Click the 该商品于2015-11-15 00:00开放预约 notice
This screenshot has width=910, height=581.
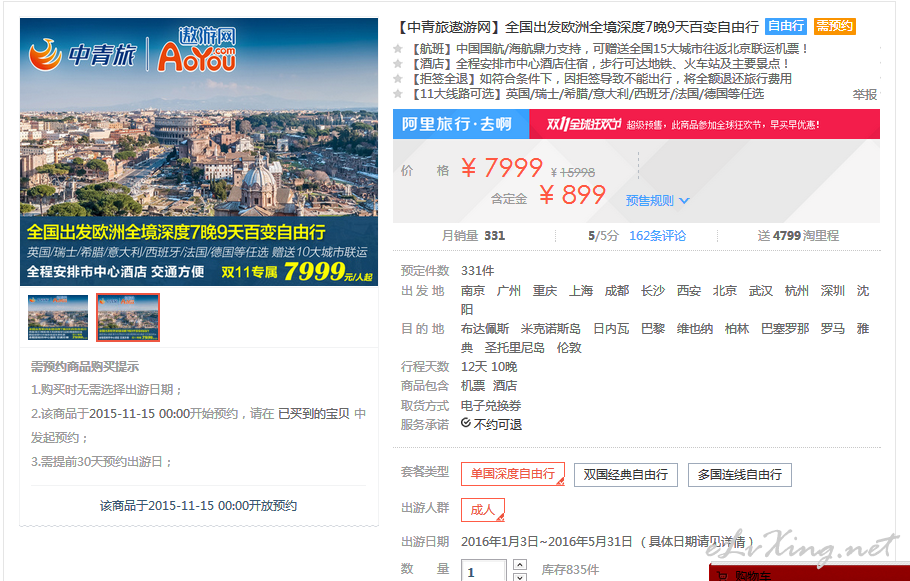[x=198, y=506]
